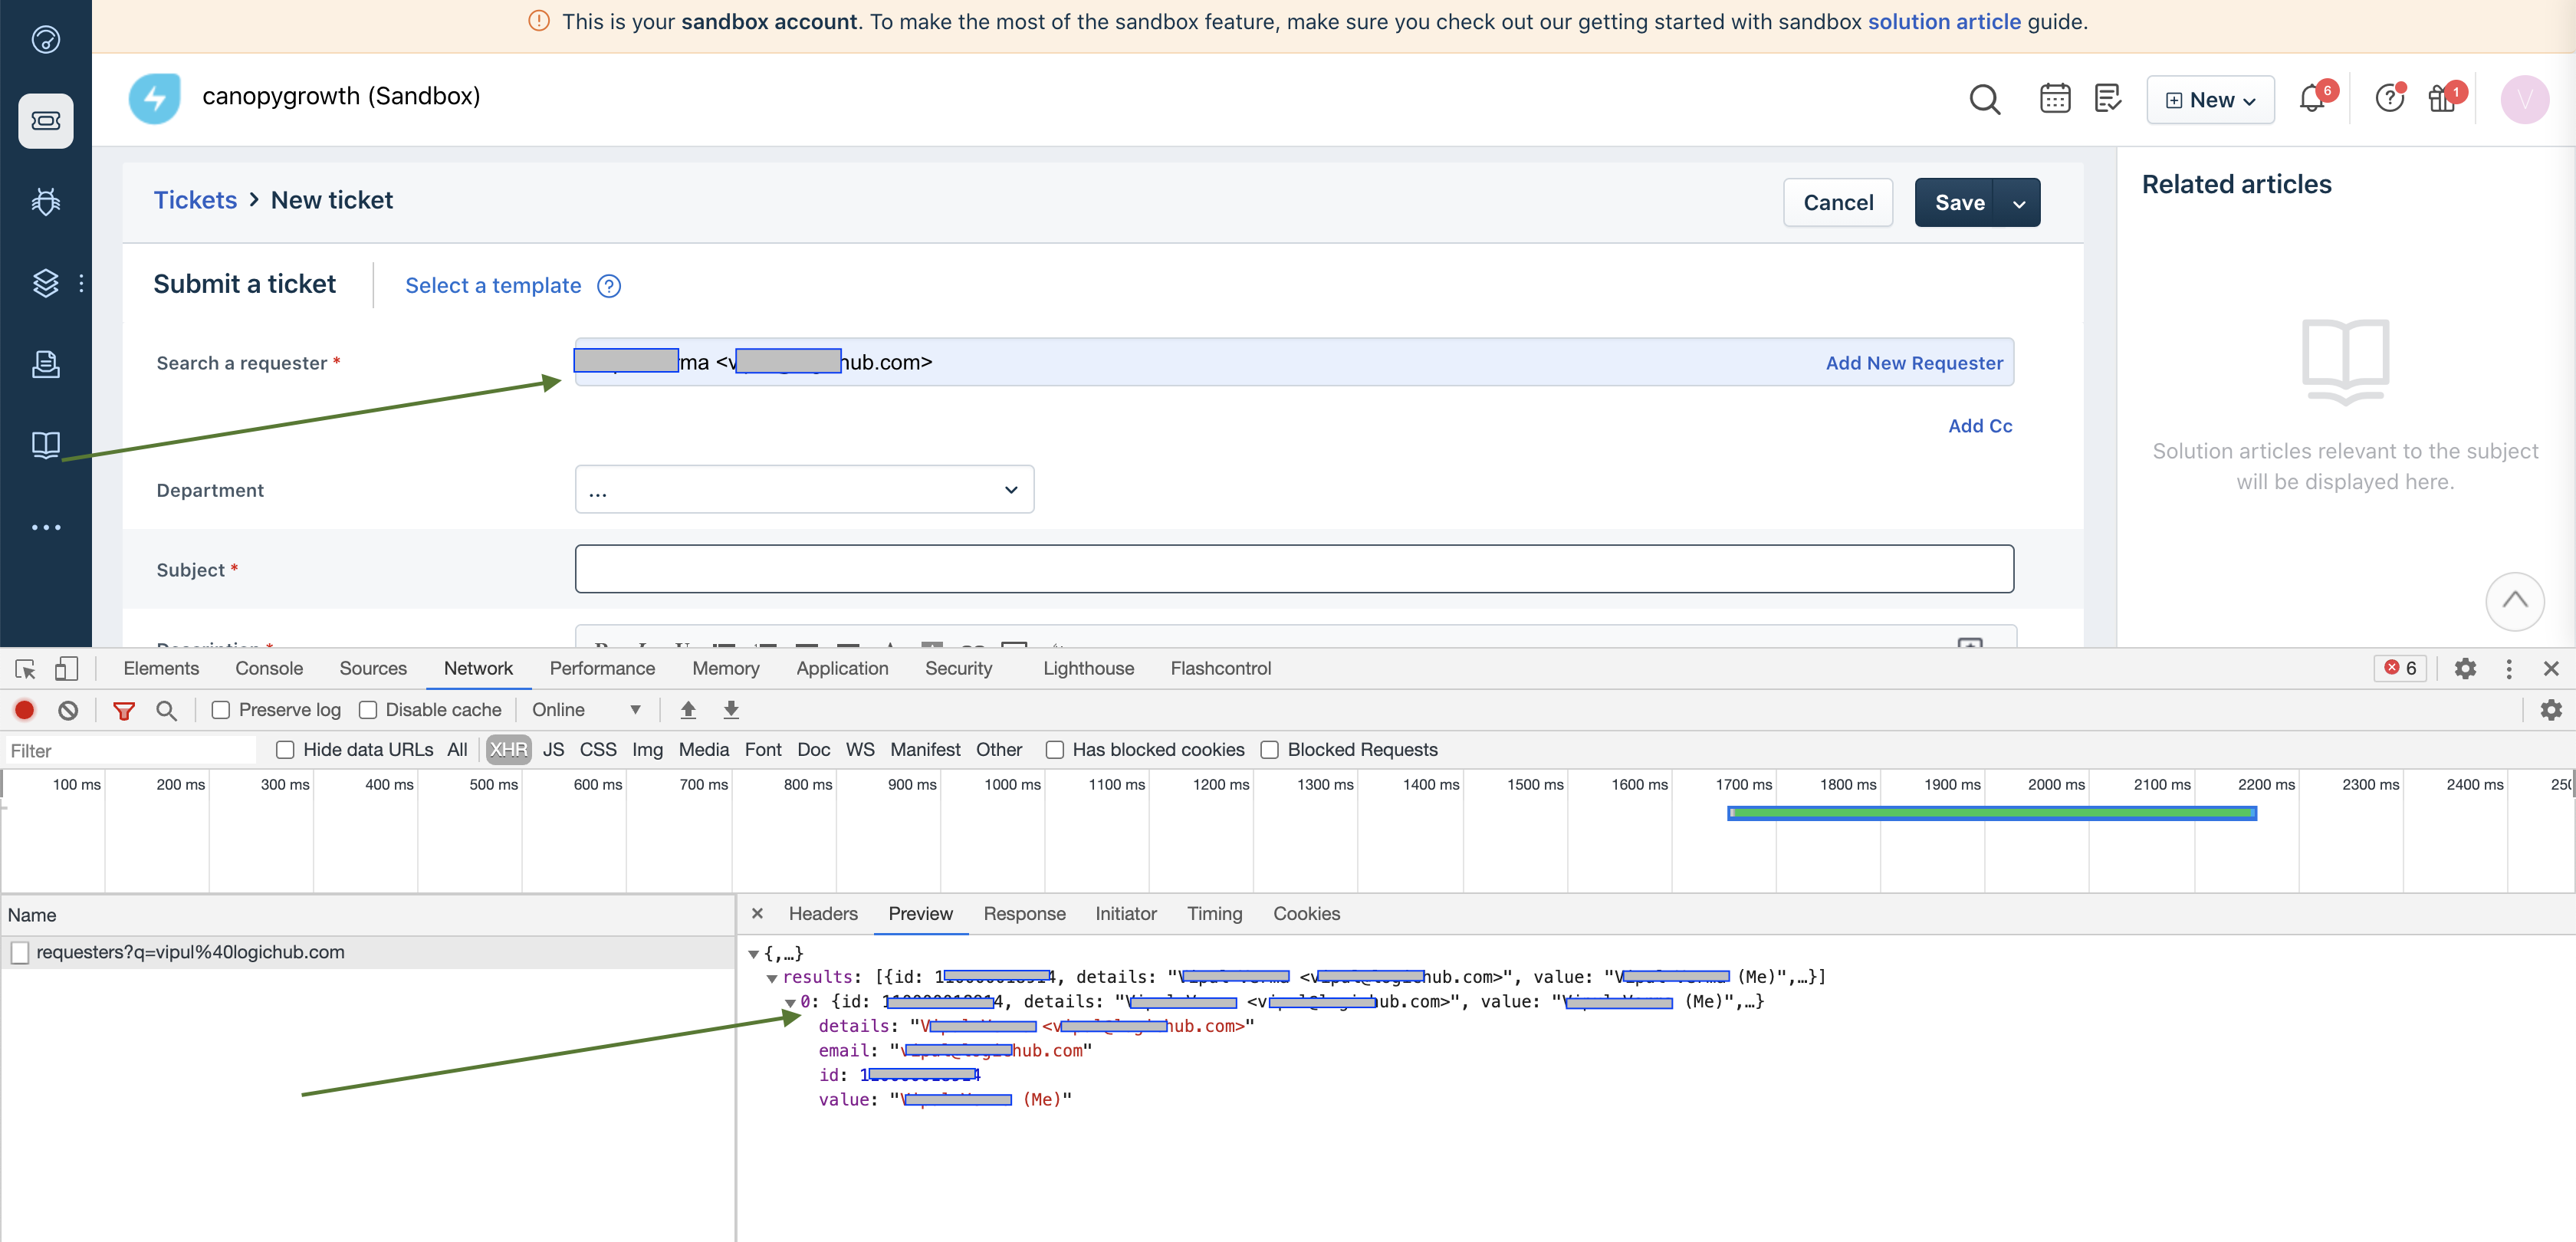This screenshot has height=1242, width=2576.
Task: Open the DevTools errors counter showing 6
Action: tap(2400, 668)
